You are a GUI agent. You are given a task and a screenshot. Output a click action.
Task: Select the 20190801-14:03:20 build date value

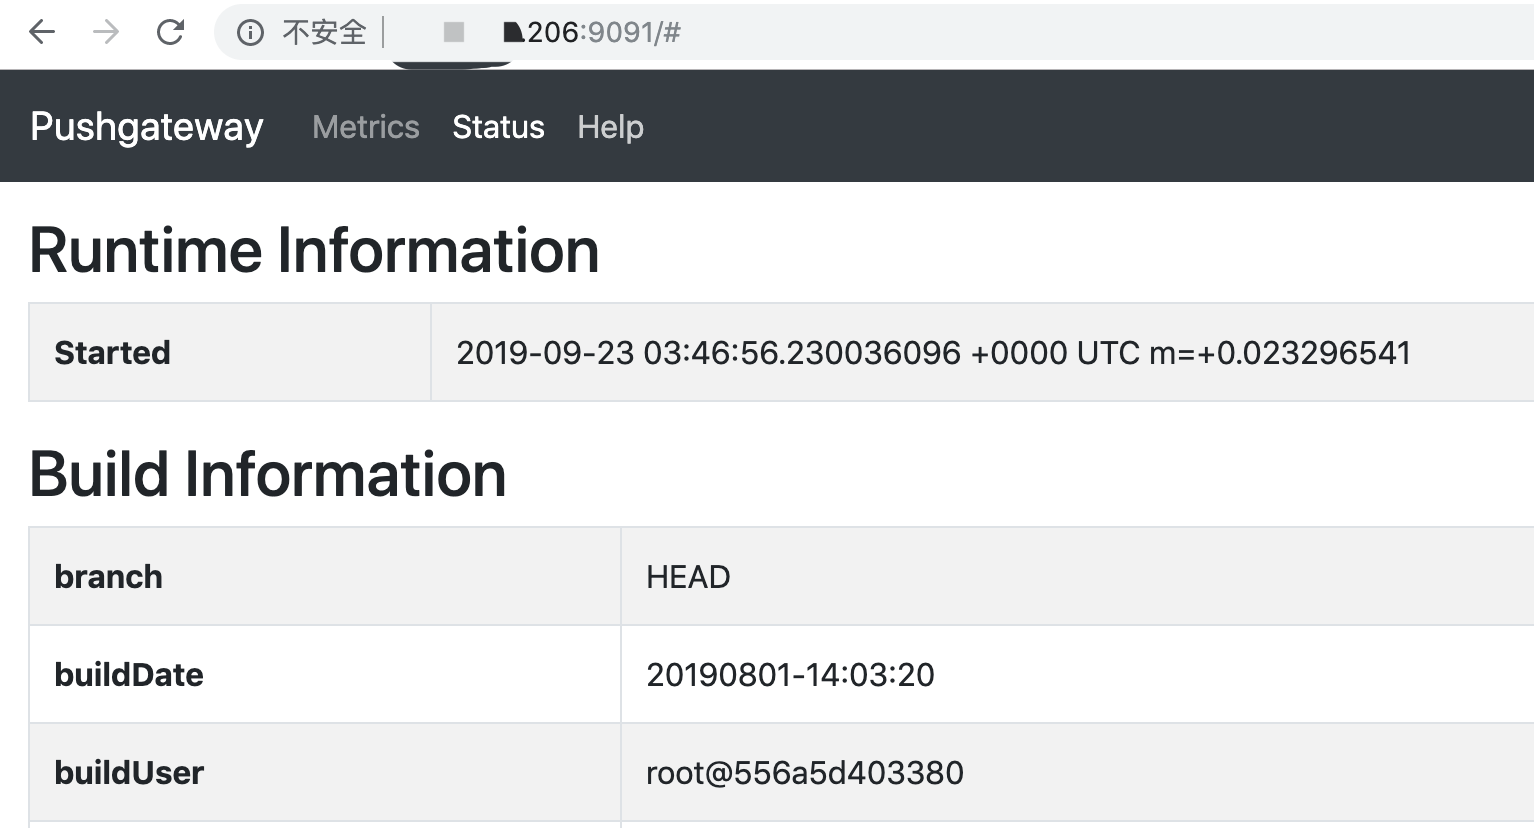(x=790, y=675)
